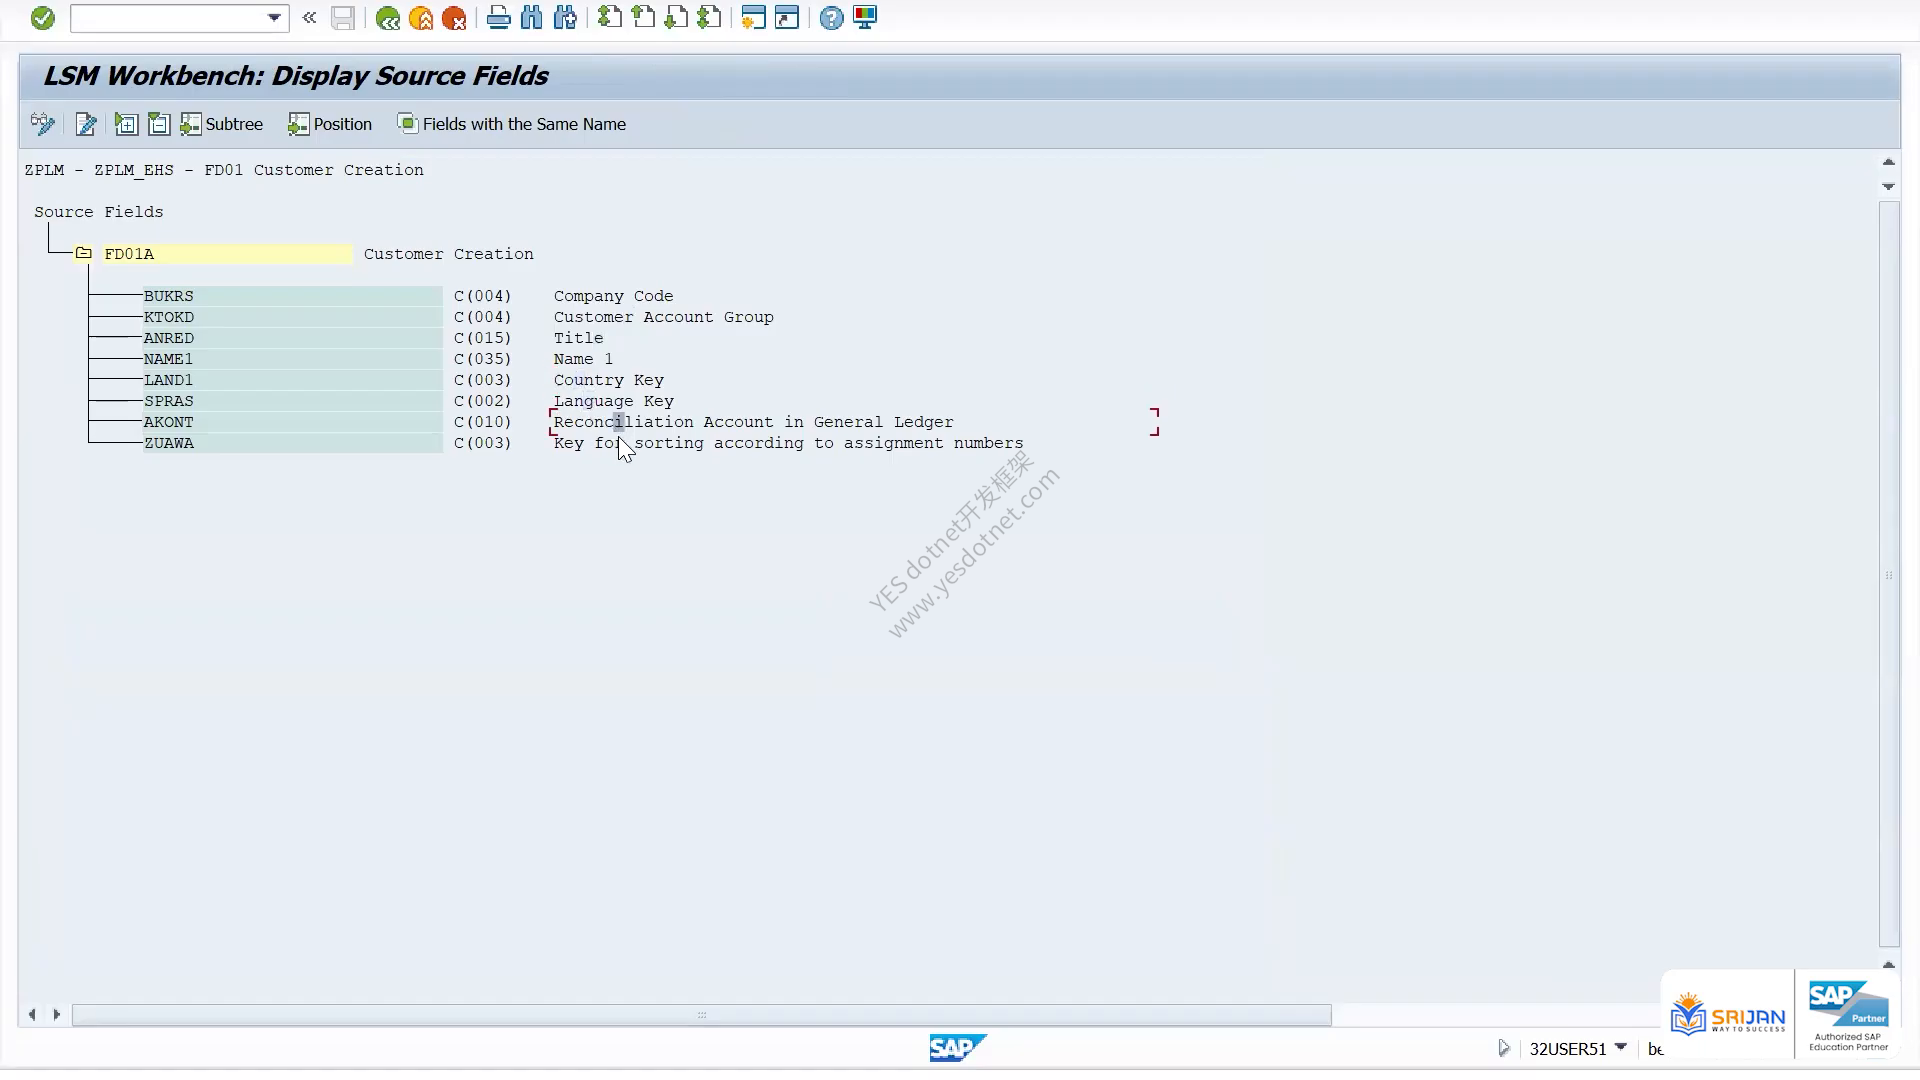Collapse the FD01A folder node
Screen dimensions: 1920x1080
84,253
